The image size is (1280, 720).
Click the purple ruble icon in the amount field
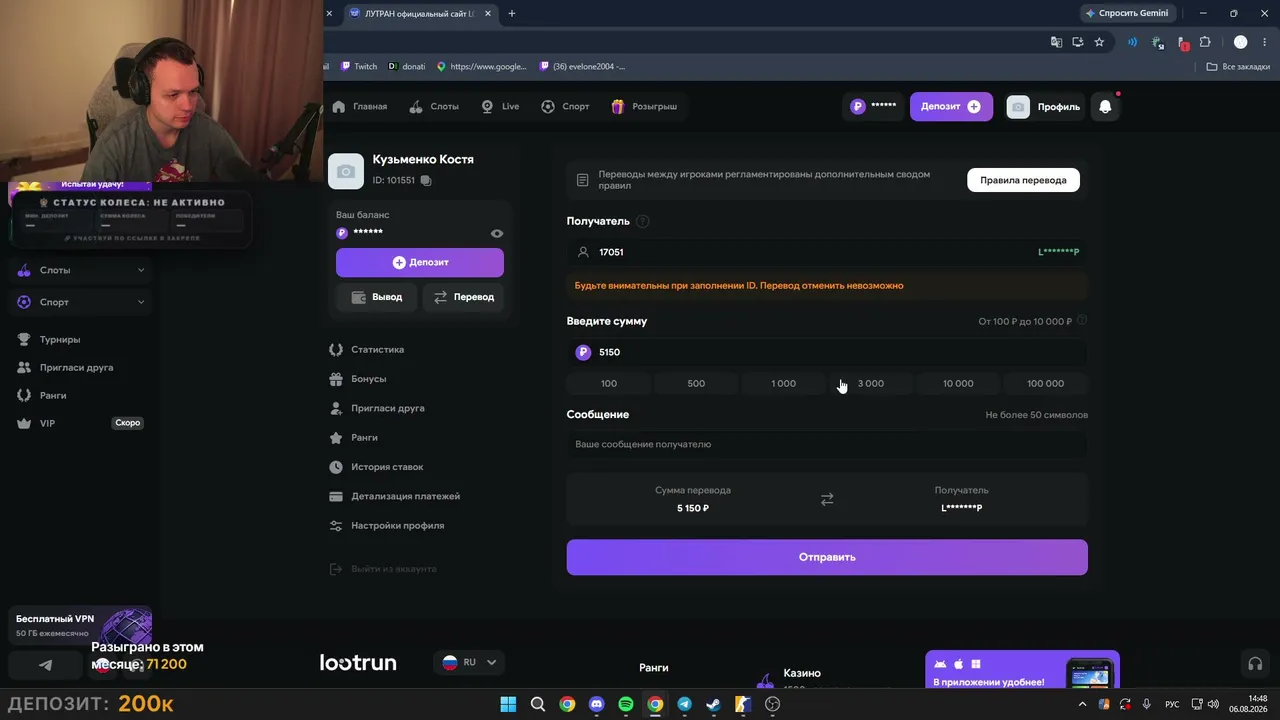583,352
